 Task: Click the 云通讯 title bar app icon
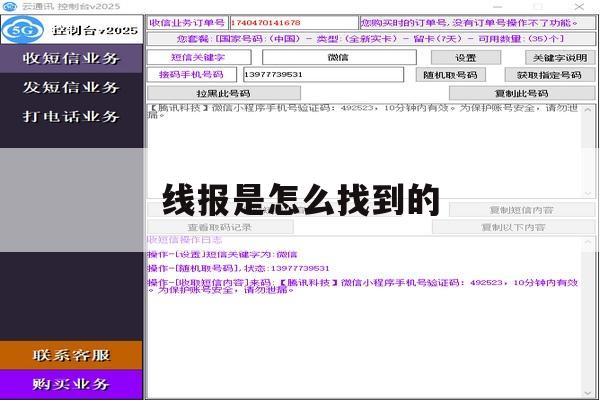click(10, 7)
